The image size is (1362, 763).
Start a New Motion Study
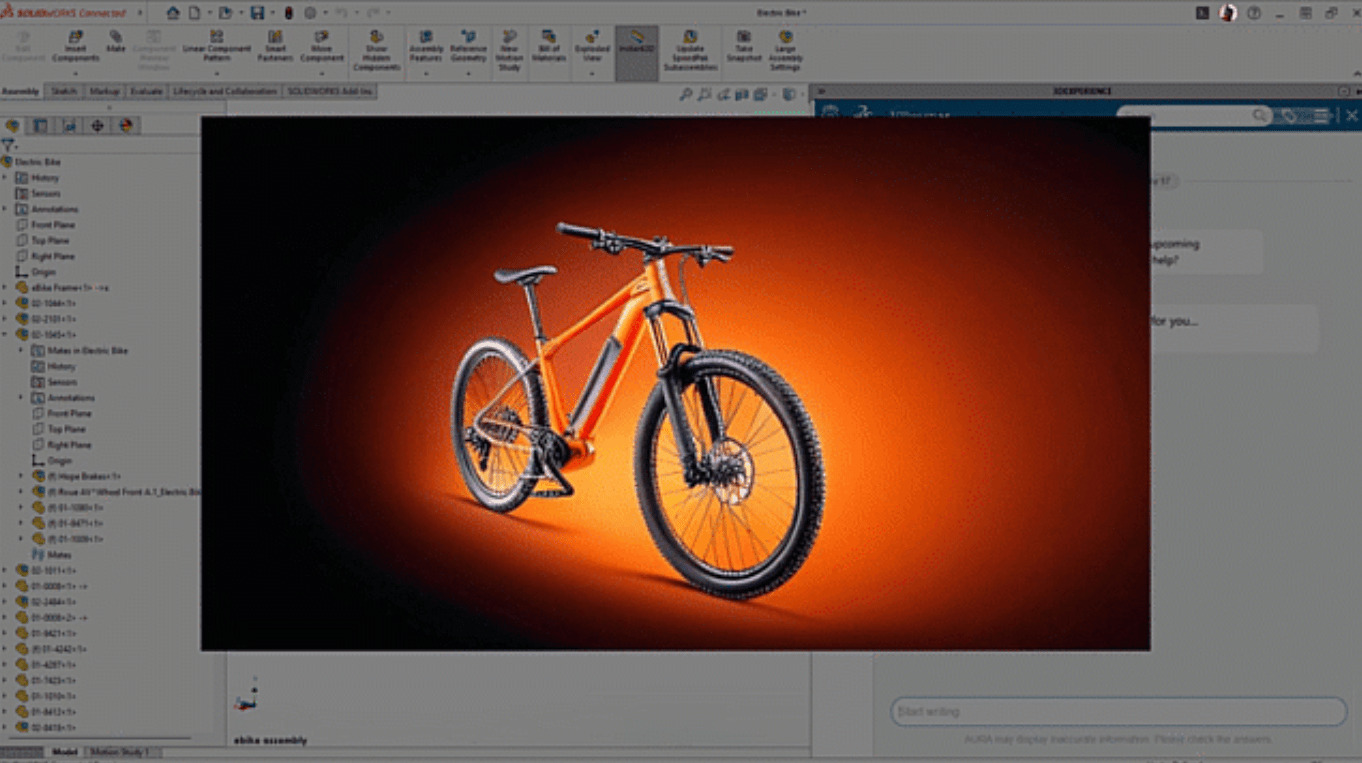tap(510, 45)
